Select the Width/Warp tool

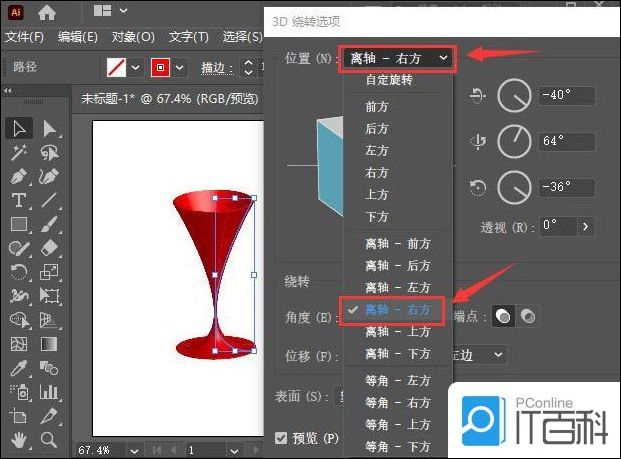(x=19, y=296)
